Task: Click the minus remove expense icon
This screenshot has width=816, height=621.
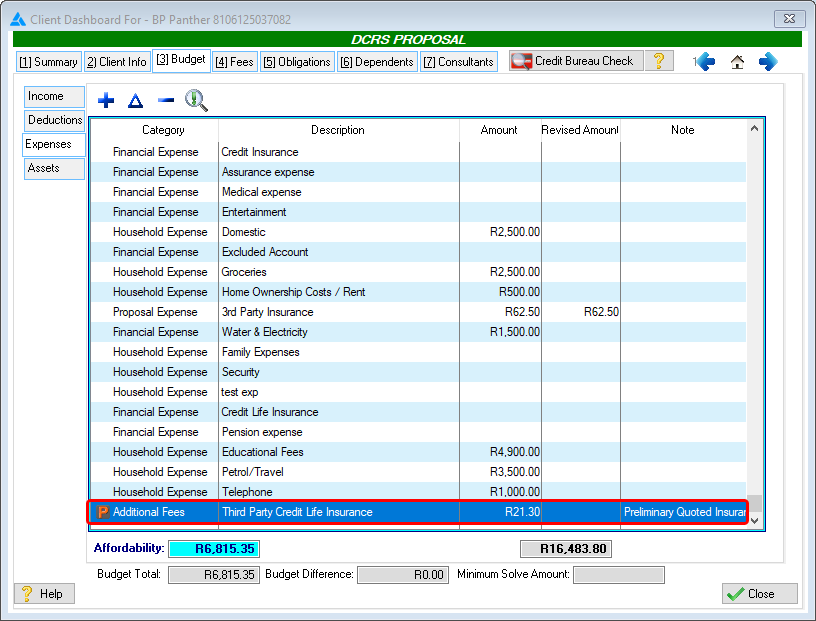Action: coord(166,101)
